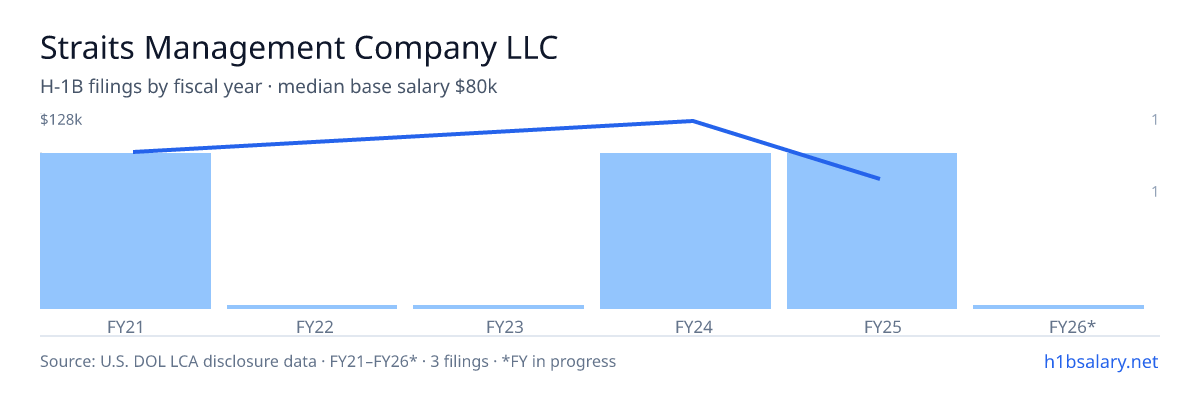Open the h1bsalary.net link

(x=1101, y=361)
